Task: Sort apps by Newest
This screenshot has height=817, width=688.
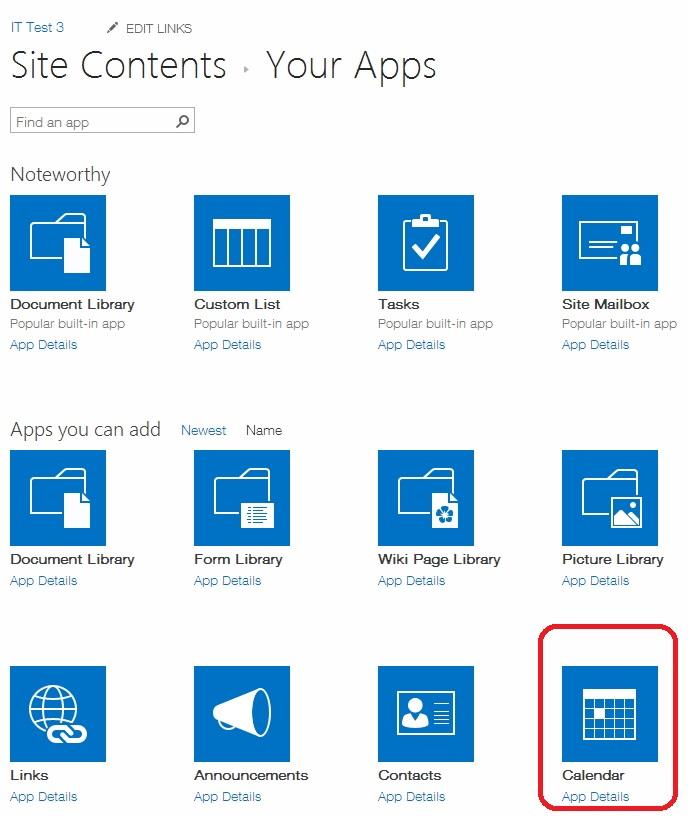Action: pyautogui.click(x=203, y=430)
